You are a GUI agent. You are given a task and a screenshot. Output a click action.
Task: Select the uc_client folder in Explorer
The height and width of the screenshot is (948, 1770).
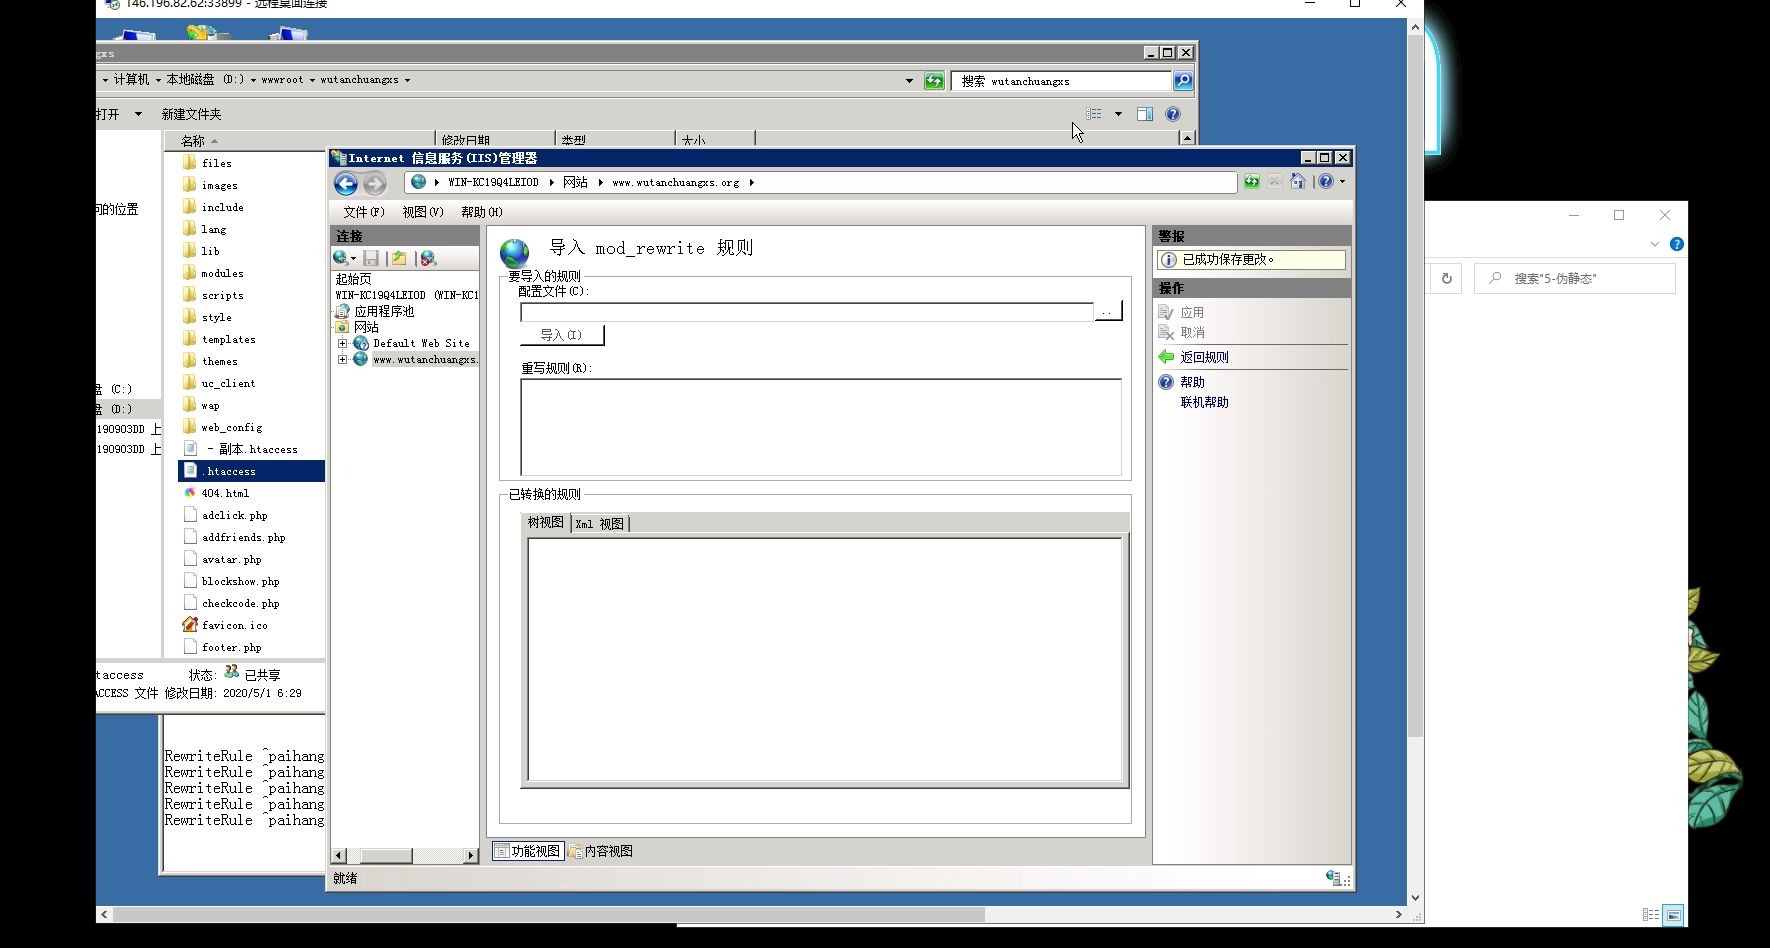coord(228,383)
